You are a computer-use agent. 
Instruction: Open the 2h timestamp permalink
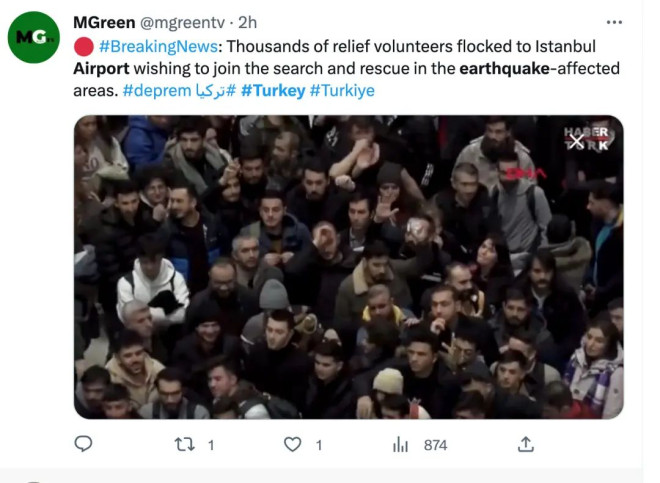point(248,23)
